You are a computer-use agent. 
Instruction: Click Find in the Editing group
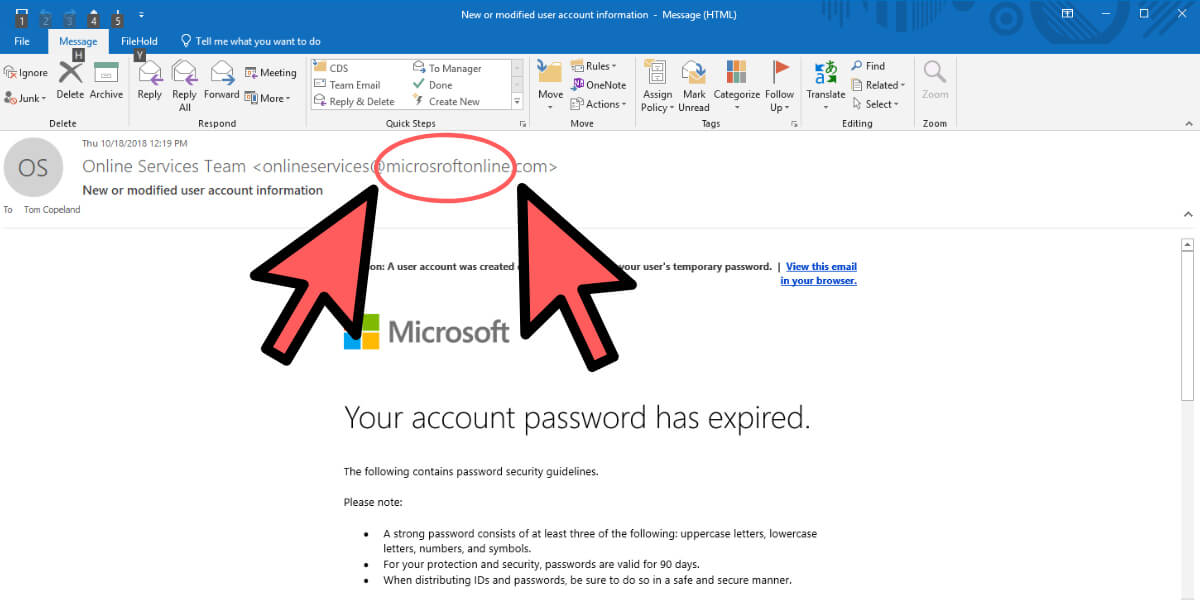tap(868, 66)
